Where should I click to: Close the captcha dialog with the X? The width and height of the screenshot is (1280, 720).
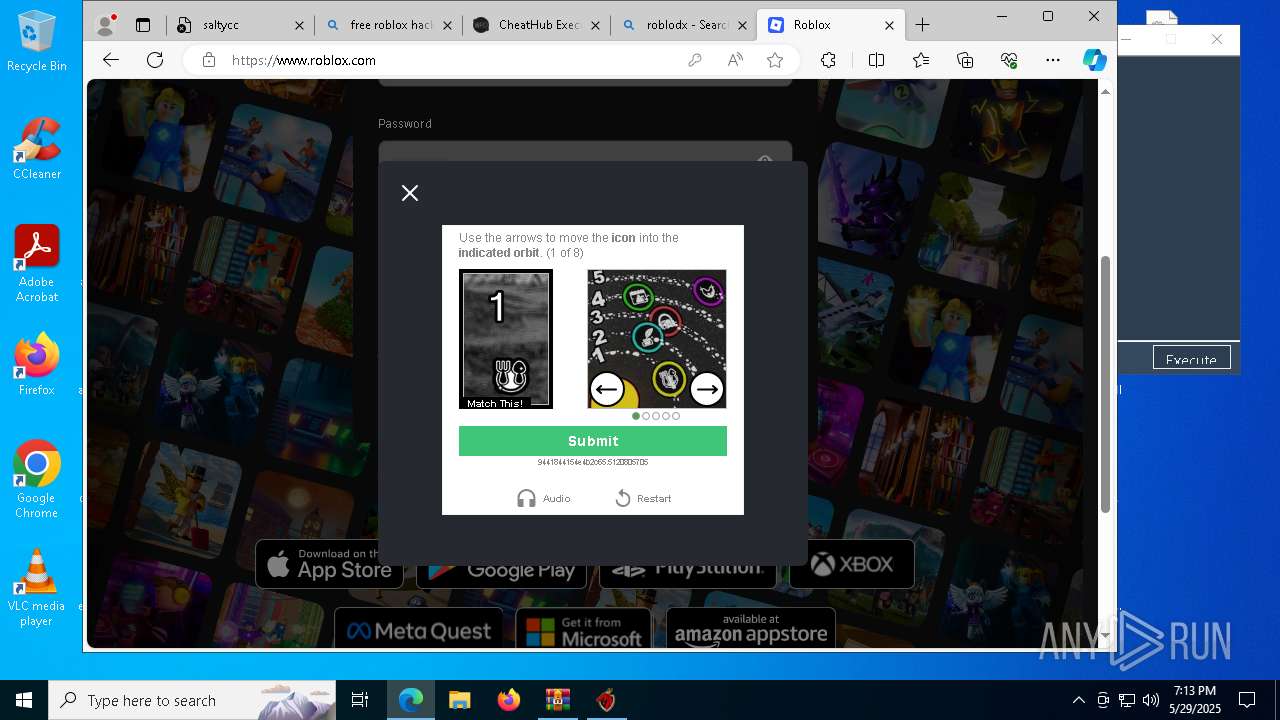[410, 193]
